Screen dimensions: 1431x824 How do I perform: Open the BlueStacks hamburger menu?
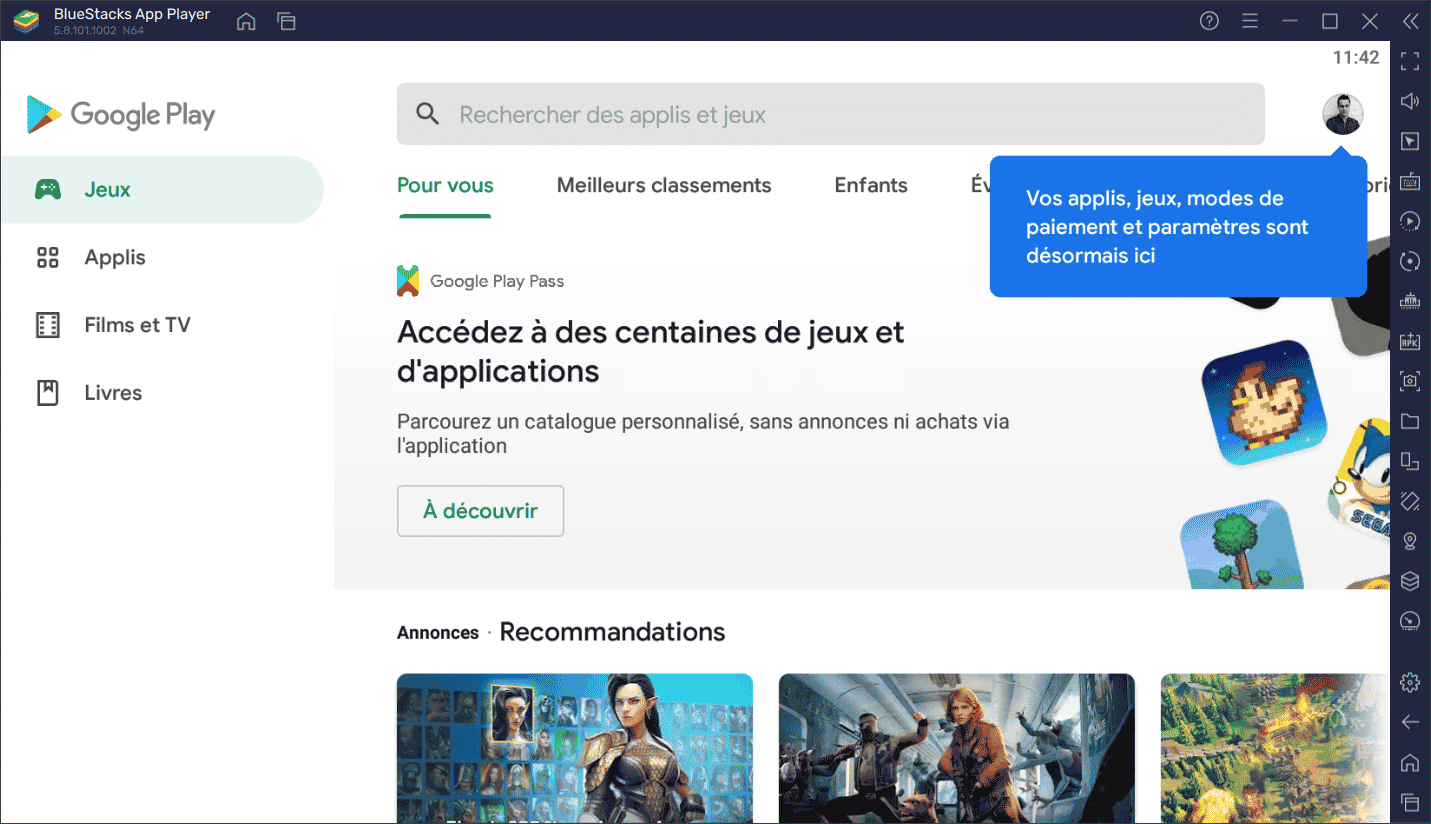coord(1250,20)
